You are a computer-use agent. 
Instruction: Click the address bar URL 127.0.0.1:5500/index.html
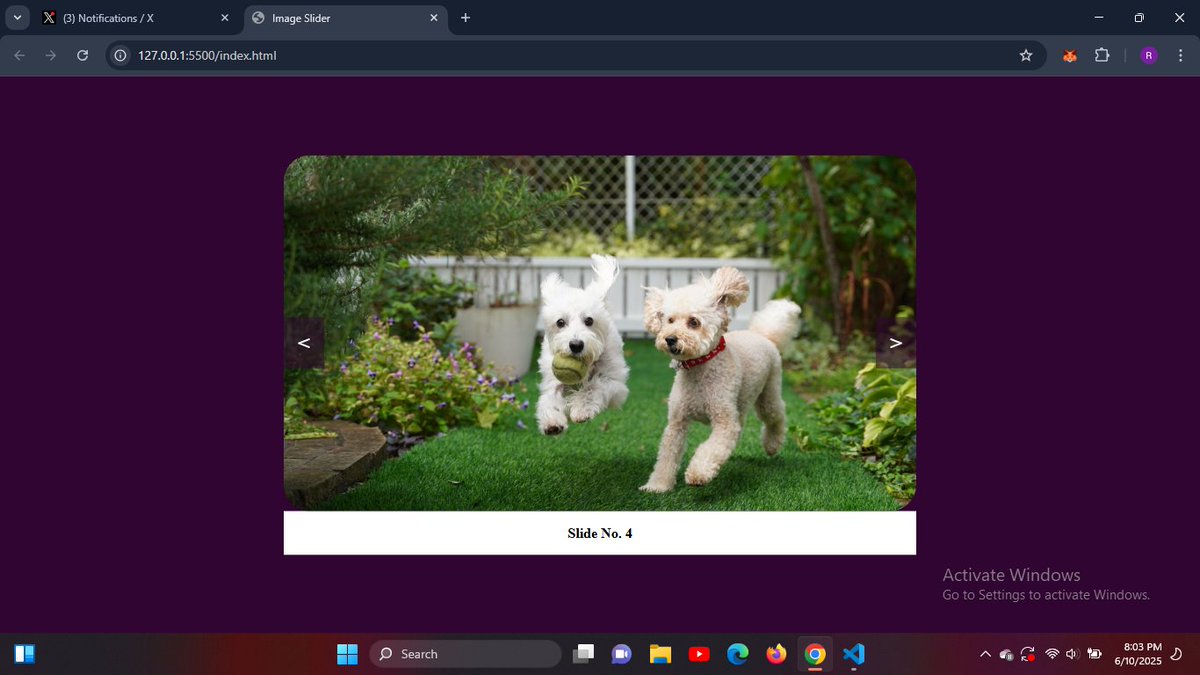(207, 56)
